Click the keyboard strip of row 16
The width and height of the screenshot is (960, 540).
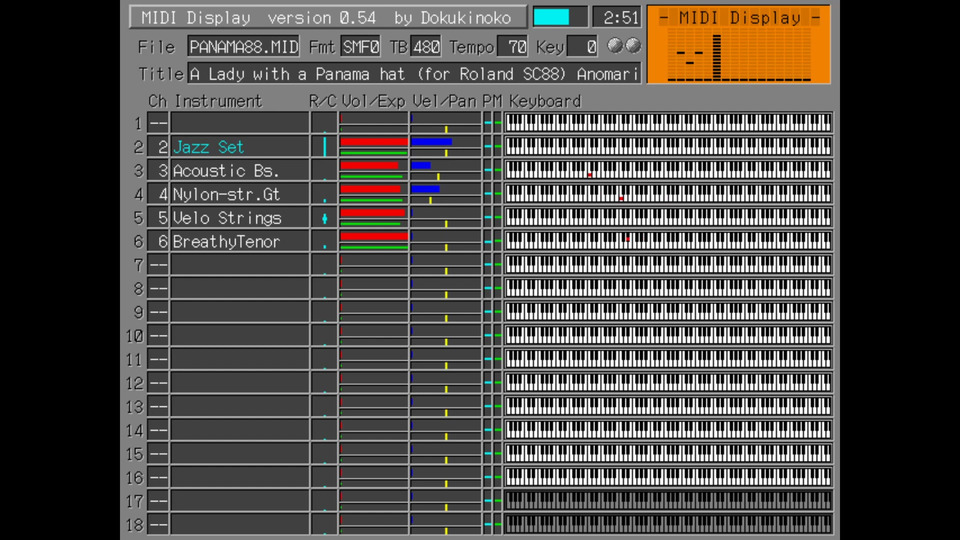pyautogui.click(x=668, y=477)
